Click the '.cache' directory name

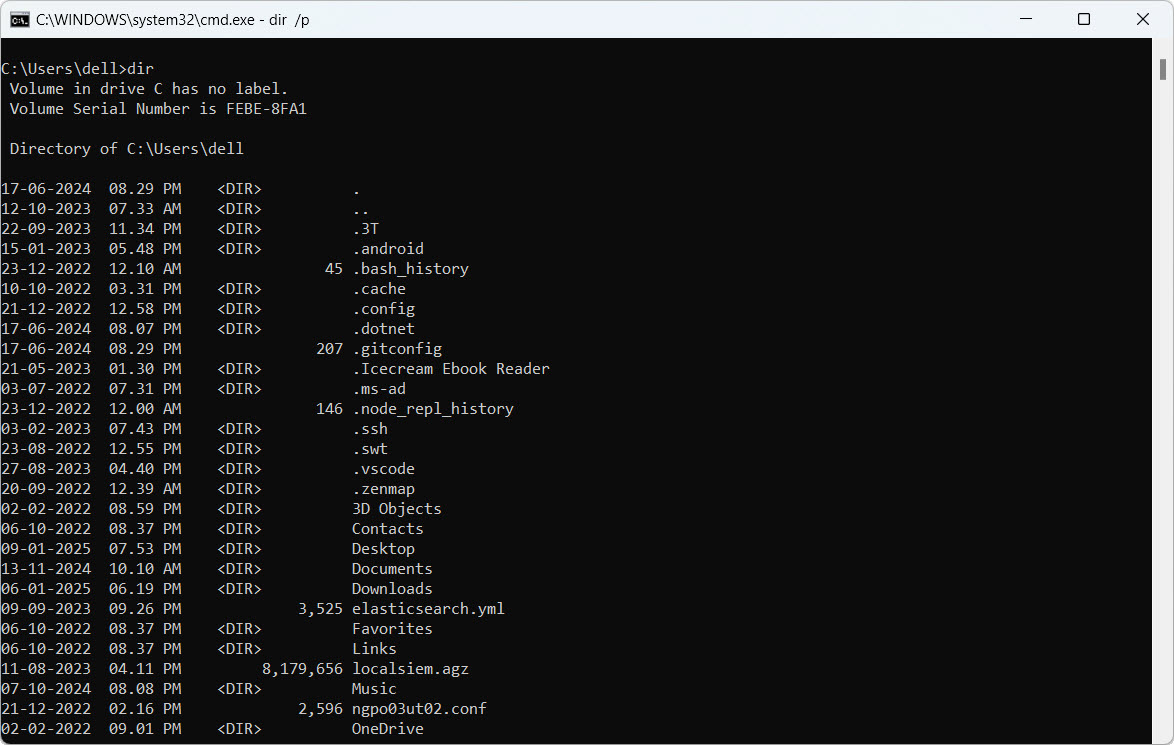[x=379, y=288]
